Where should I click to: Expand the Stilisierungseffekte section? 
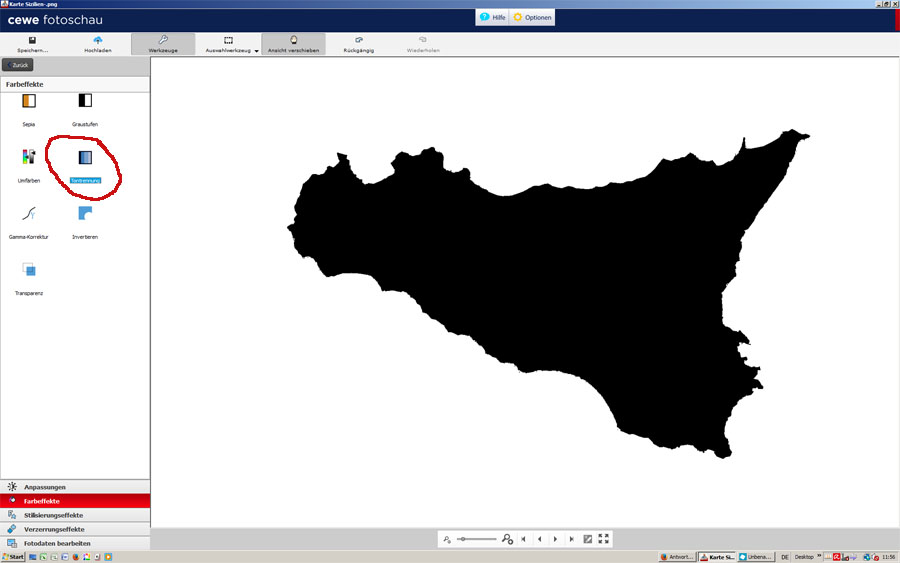75,515
